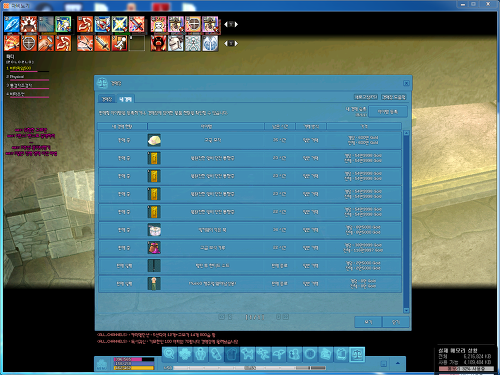
Task: Click the pink-bordered round shield quickslot icon
Action: point(193,24)
